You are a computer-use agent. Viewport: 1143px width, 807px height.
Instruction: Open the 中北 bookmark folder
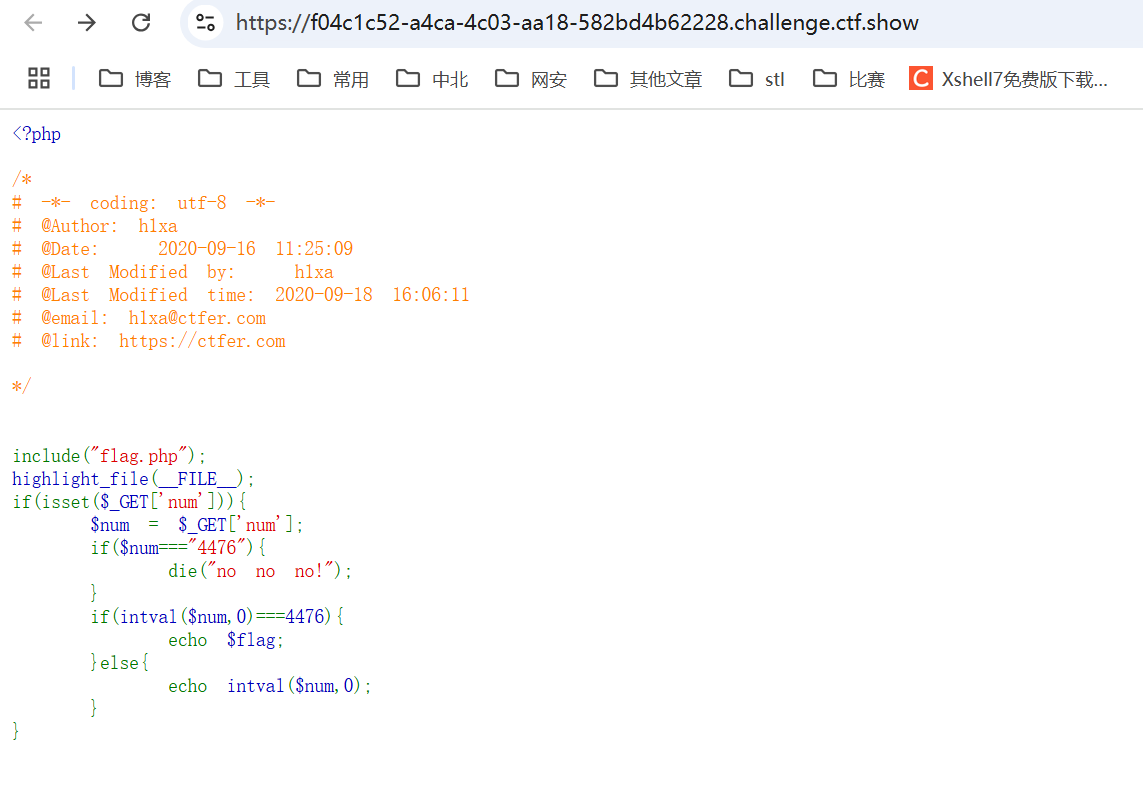[x=432, y=79]
